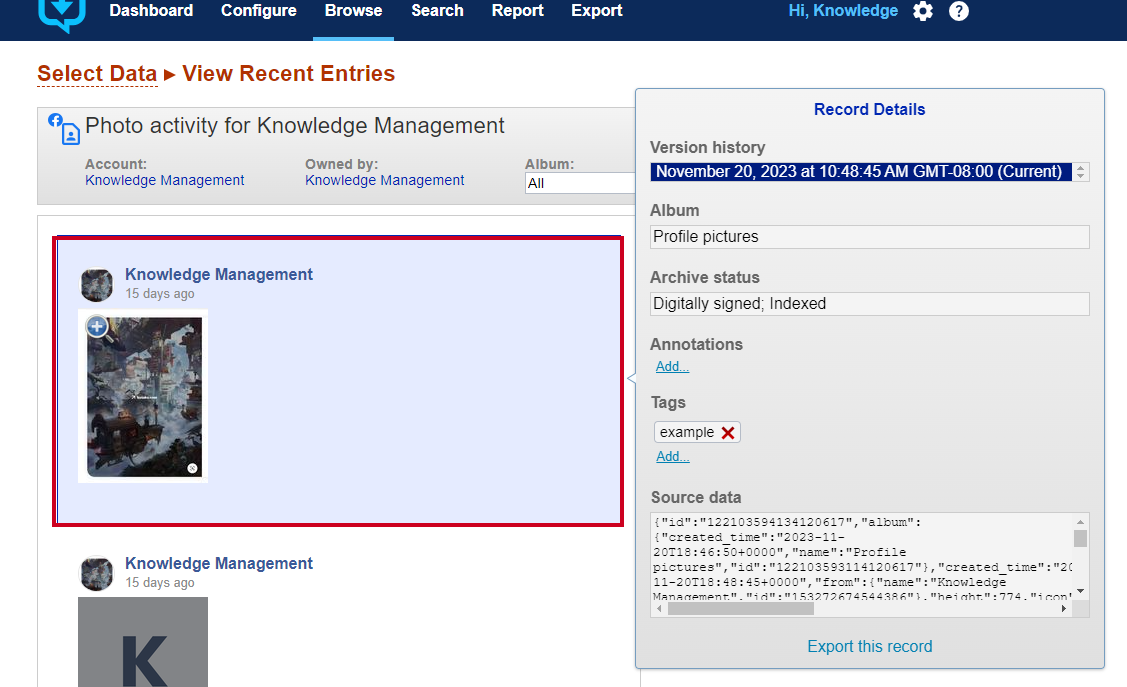Click the second entry's 15 days ago timestamp

tap(160, 583)
